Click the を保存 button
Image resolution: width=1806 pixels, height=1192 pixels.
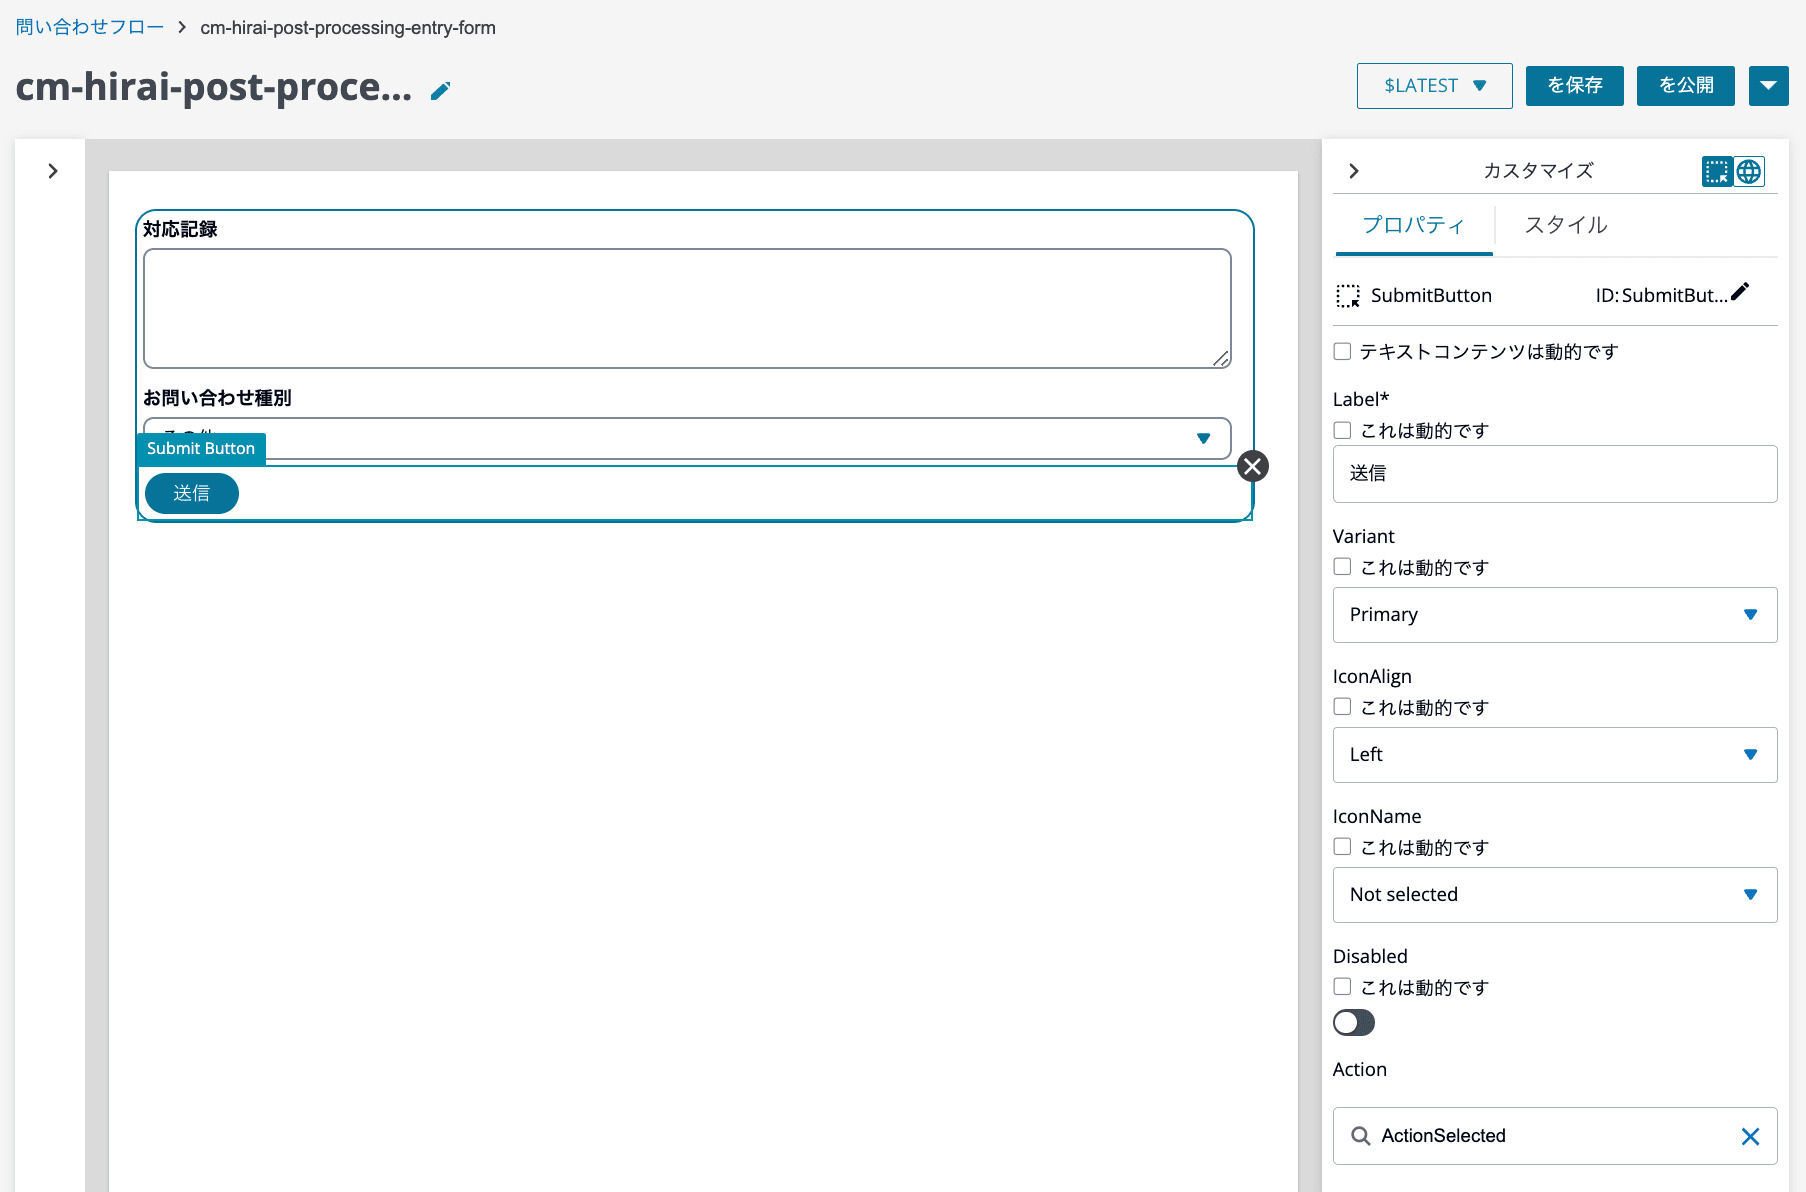1575,86
